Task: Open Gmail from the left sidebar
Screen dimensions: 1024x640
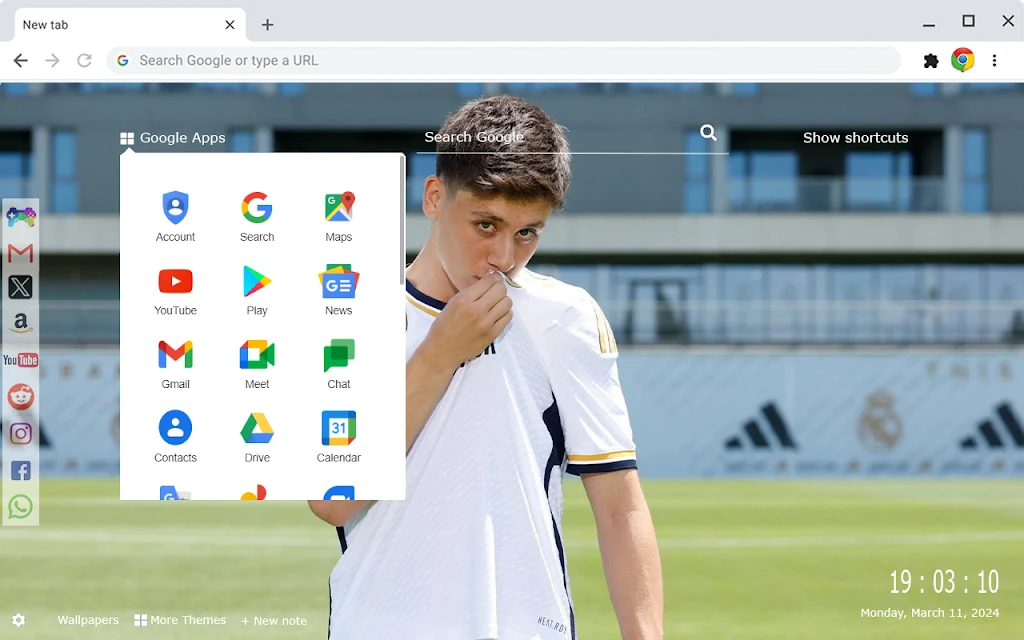Action: (21, 253)
